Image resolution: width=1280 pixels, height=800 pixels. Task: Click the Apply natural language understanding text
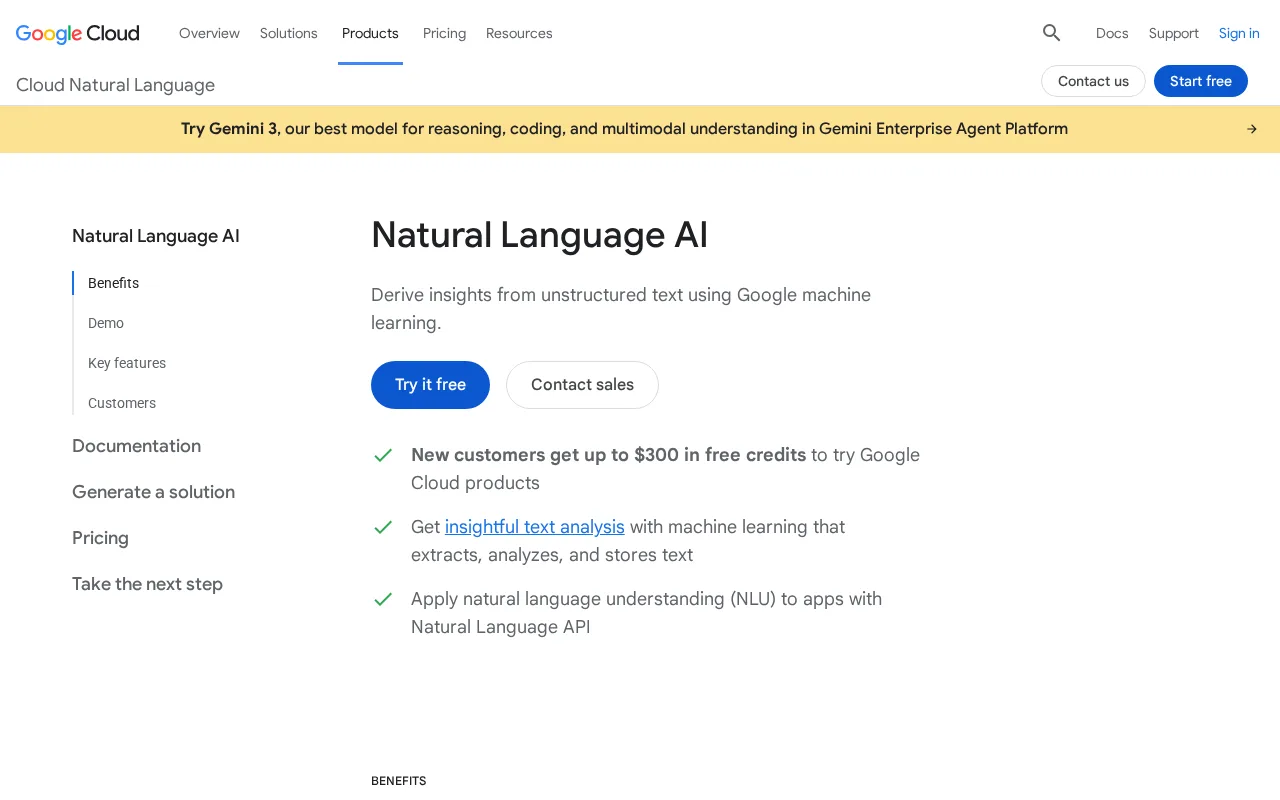646,613
